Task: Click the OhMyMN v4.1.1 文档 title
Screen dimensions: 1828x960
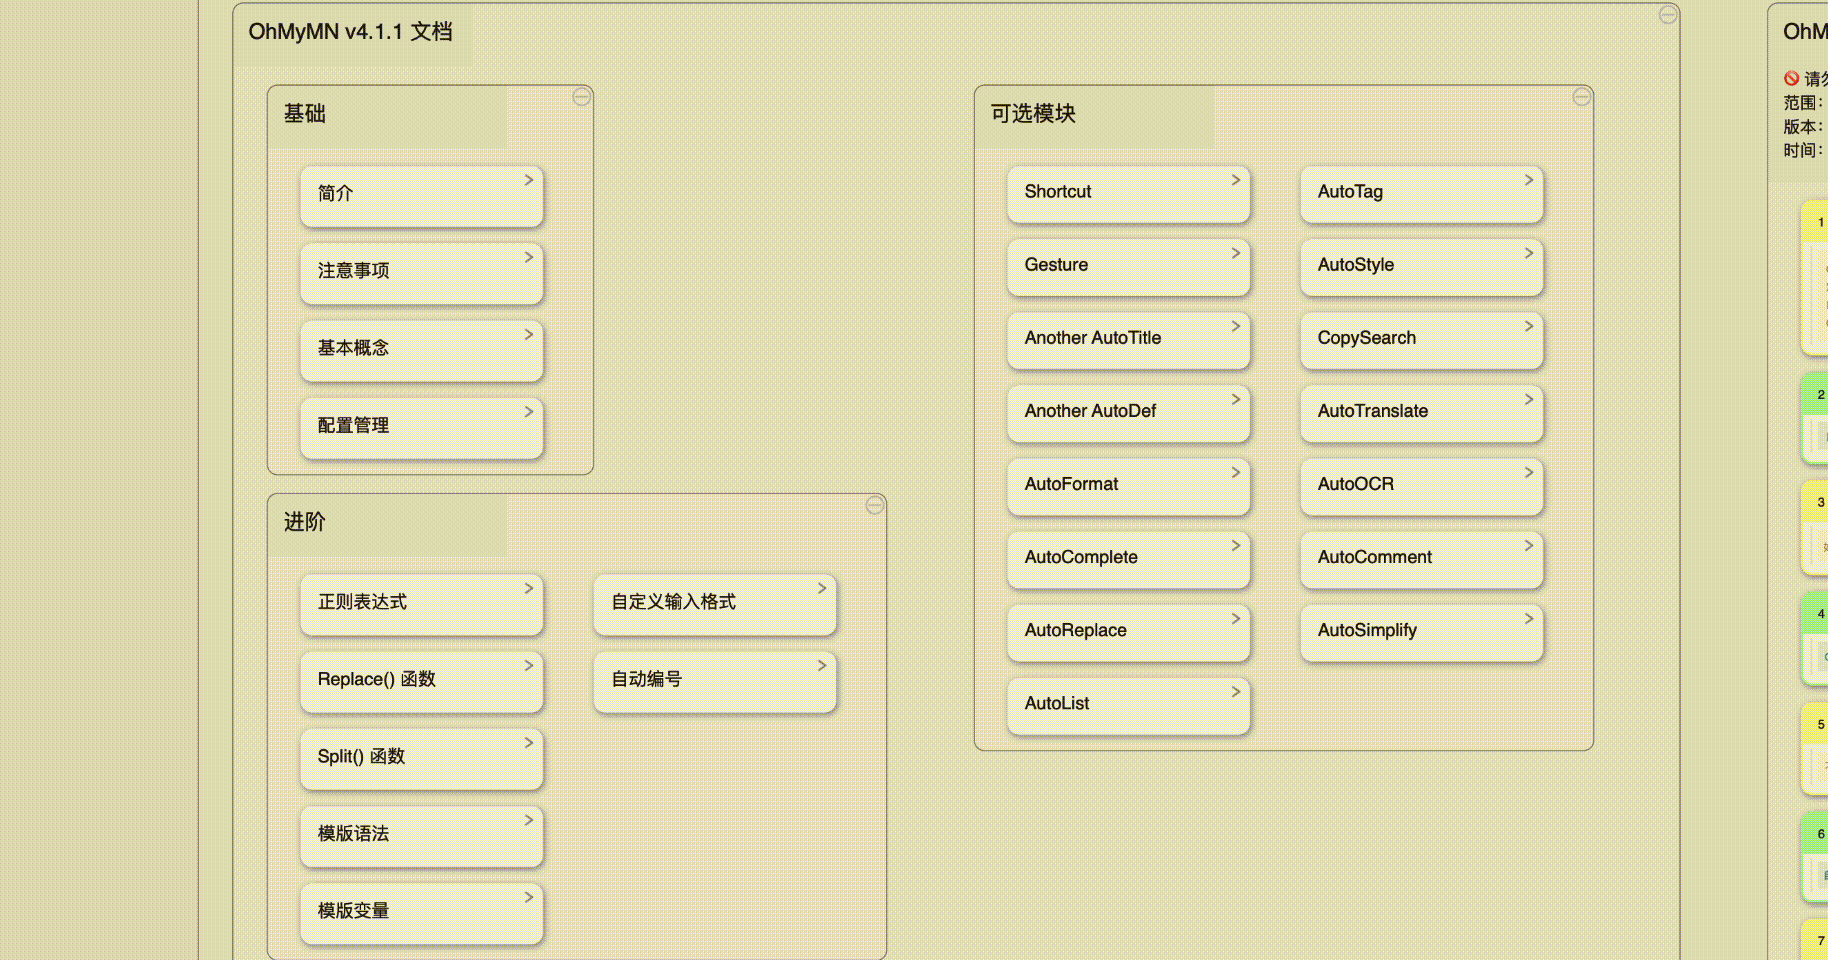Action: pyautogui.click(x=350, y=32)
